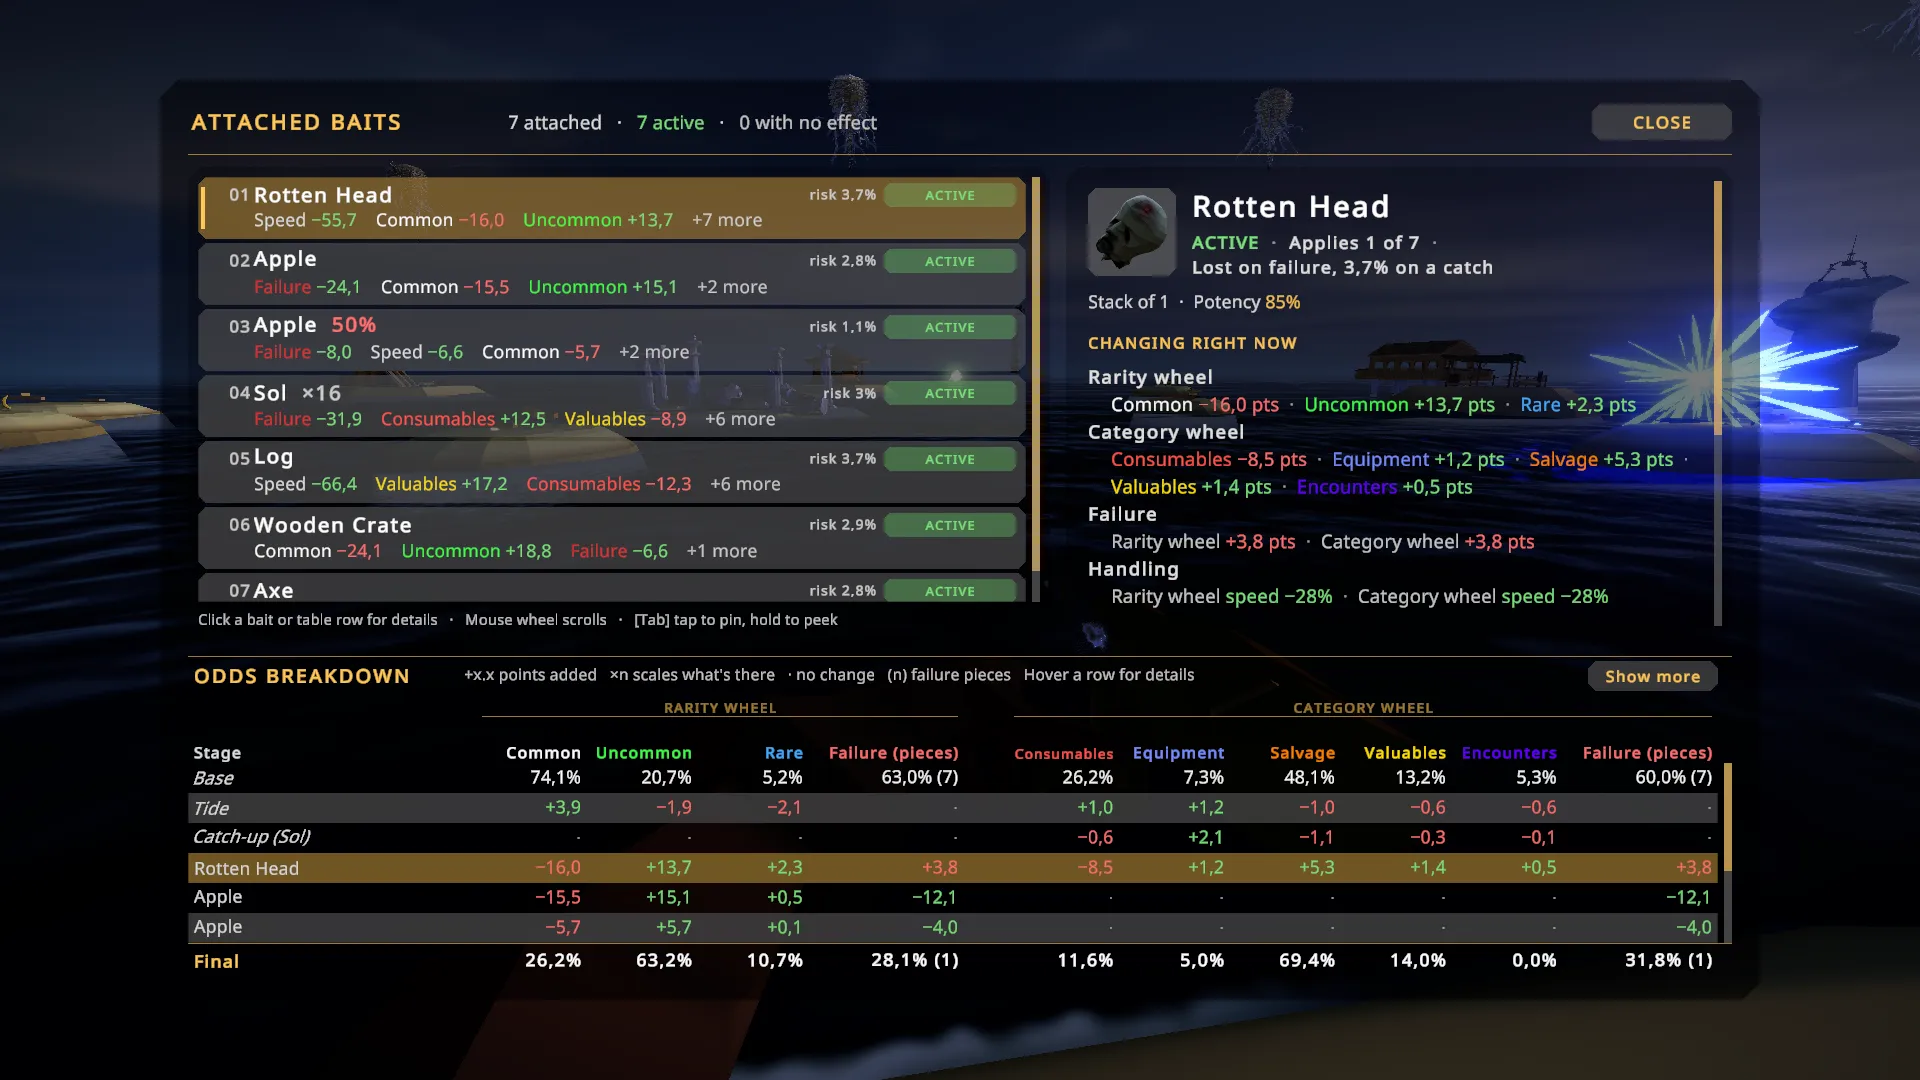This screenshot has width=1920, height=1080.
Task: Select the Catch-up (Sol) table row
Action: tap(955, 837)
